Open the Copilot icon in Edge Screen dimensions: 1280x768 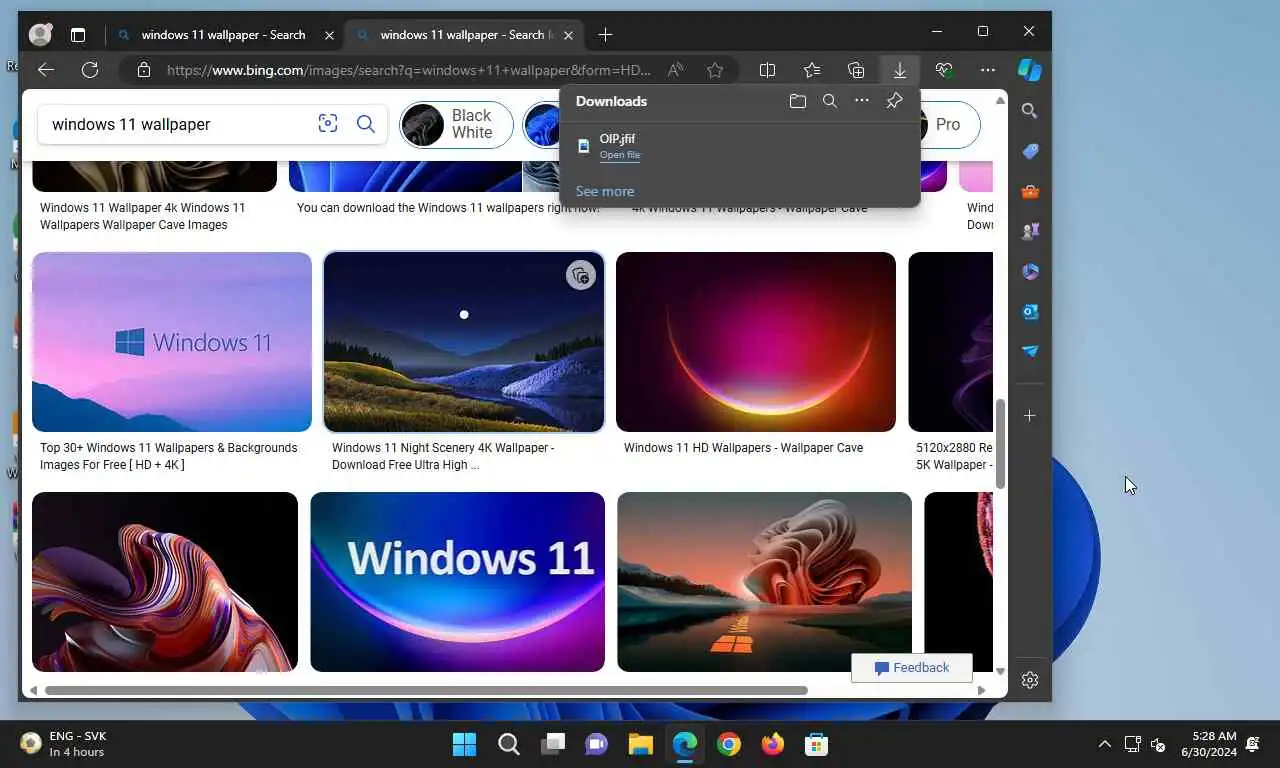coord(1030,70)
